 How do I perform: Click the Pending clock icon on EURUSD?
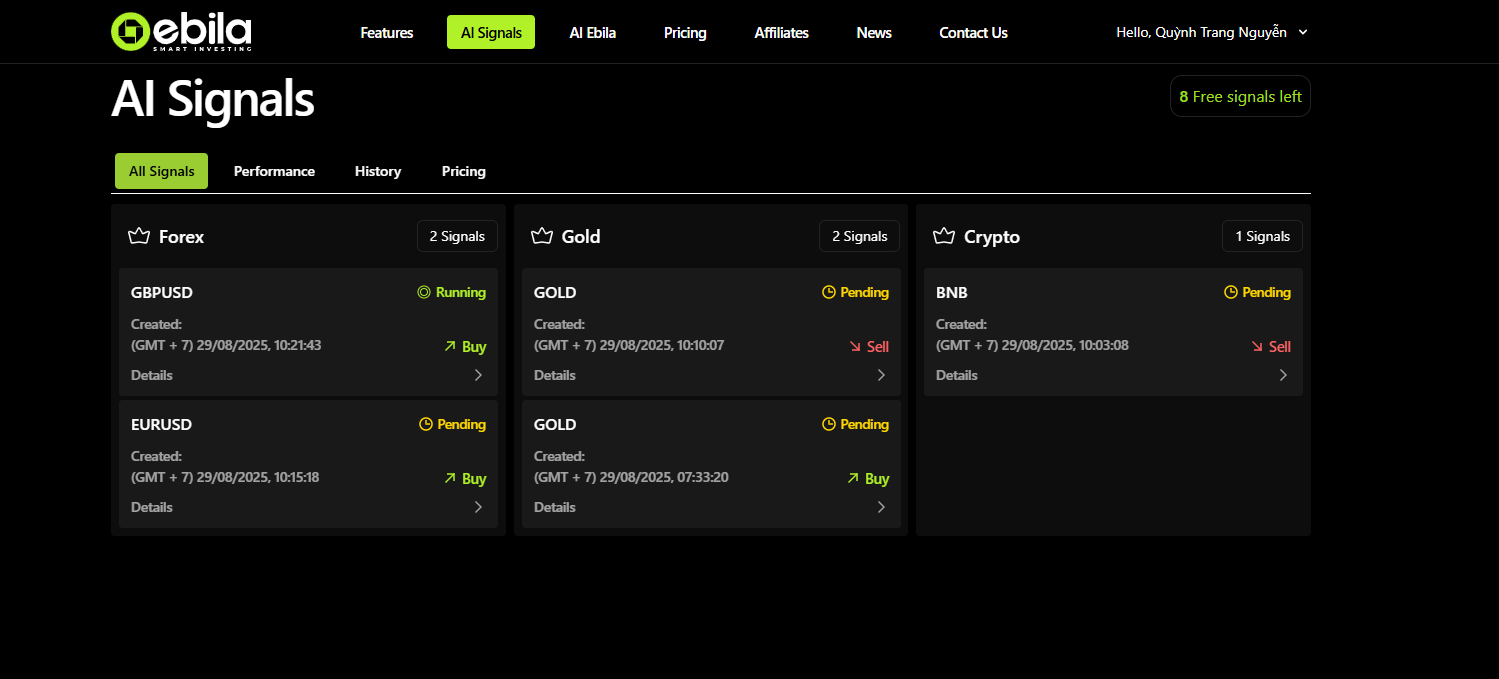[x=426, y=425]
